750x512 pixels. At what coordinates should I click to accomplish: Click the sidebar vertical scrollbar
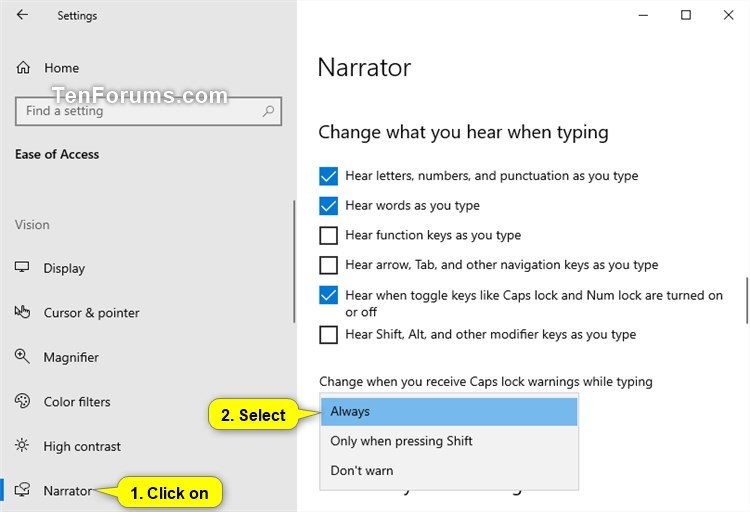click(x=294, y=261)
